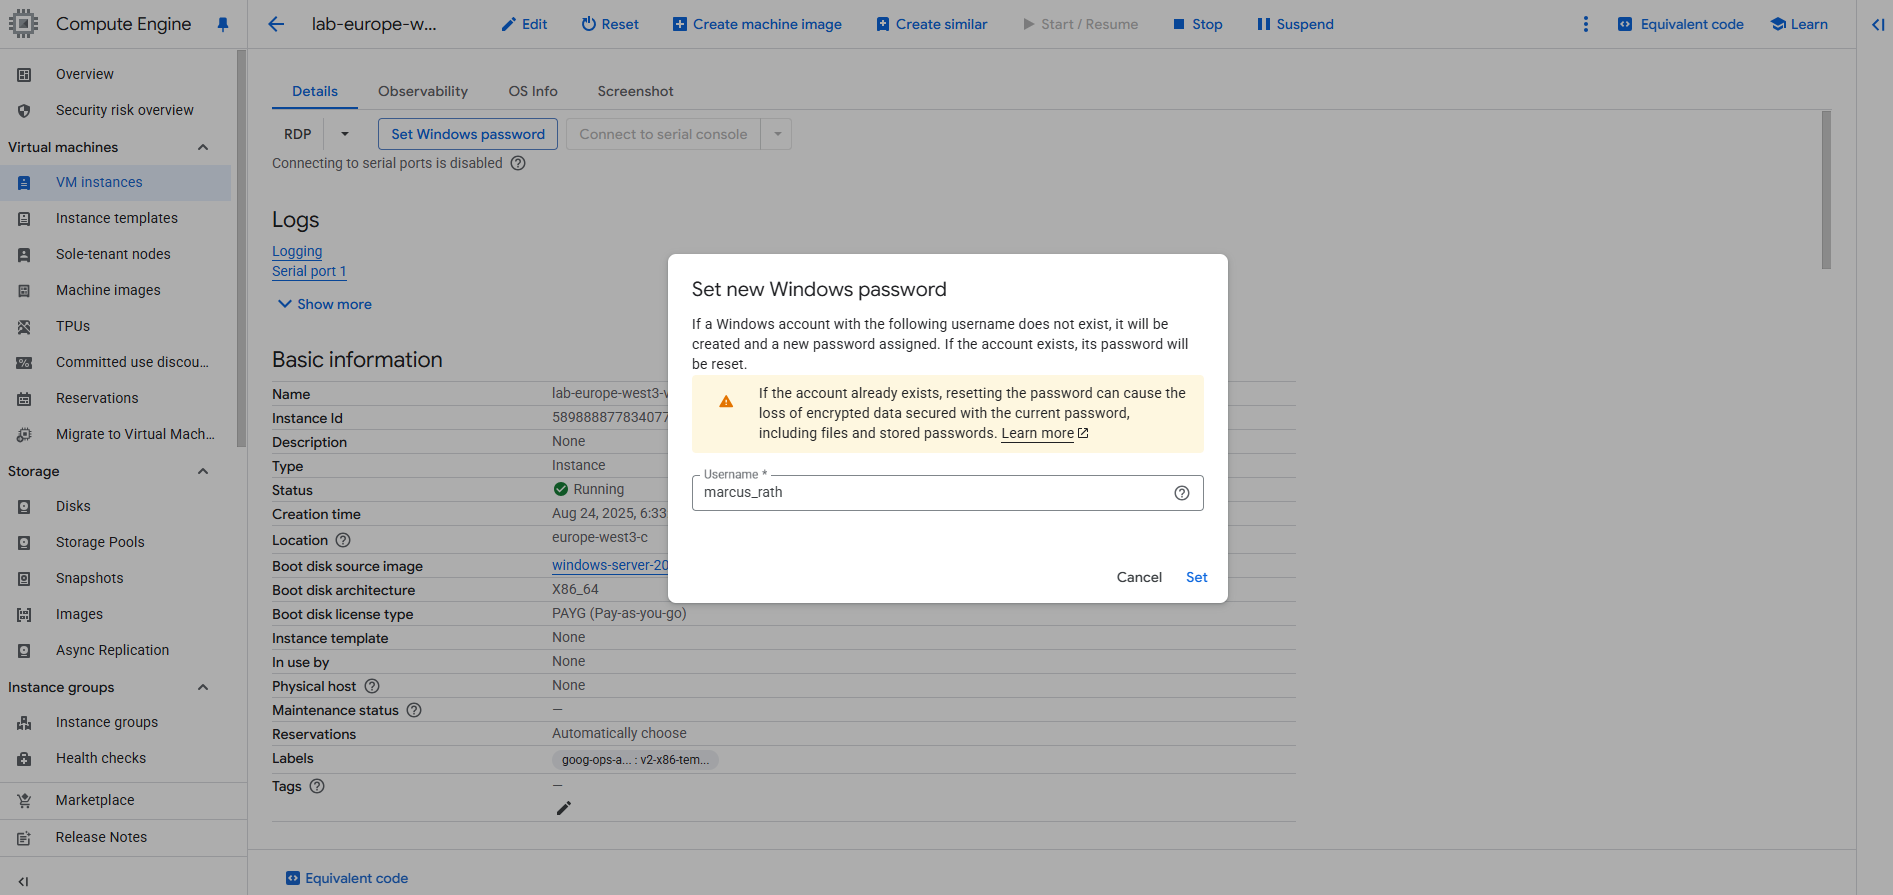Click the pin icon beside Compute Engine
The image size is (1893, 895).
point(223,24)
